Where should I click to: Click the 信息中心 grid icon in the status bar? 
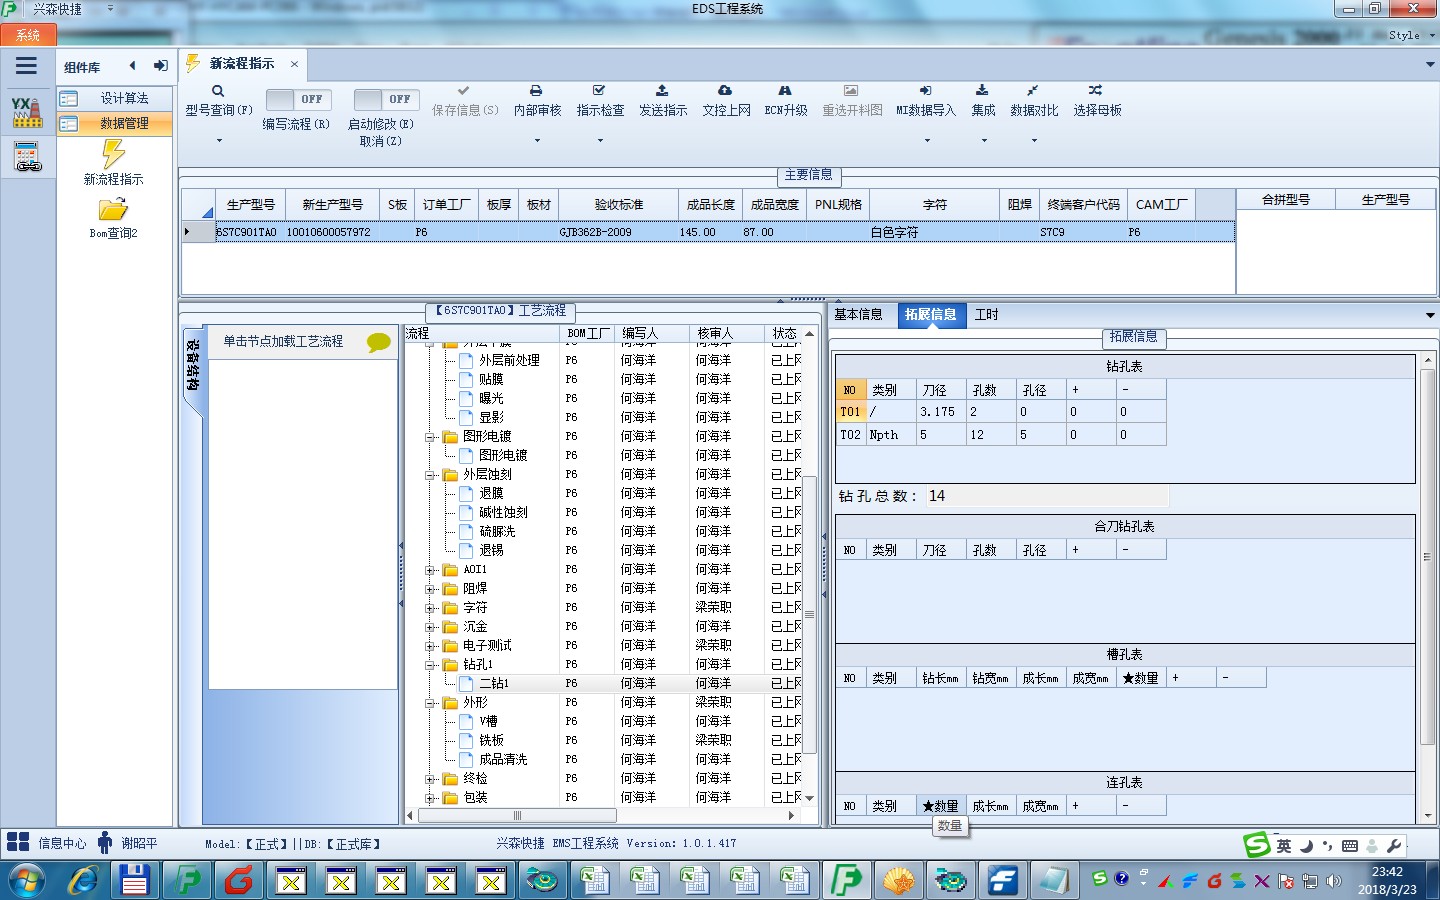click(x=18, y=842)
